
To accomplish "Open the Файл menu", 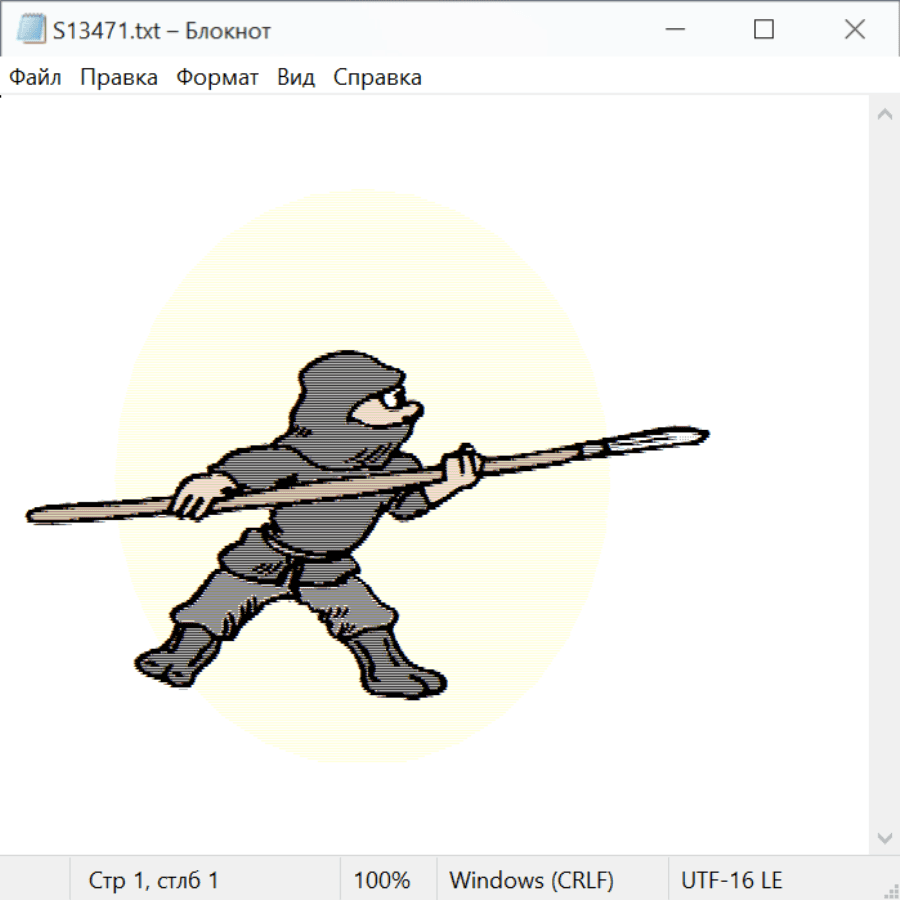I will pos(36,77).
